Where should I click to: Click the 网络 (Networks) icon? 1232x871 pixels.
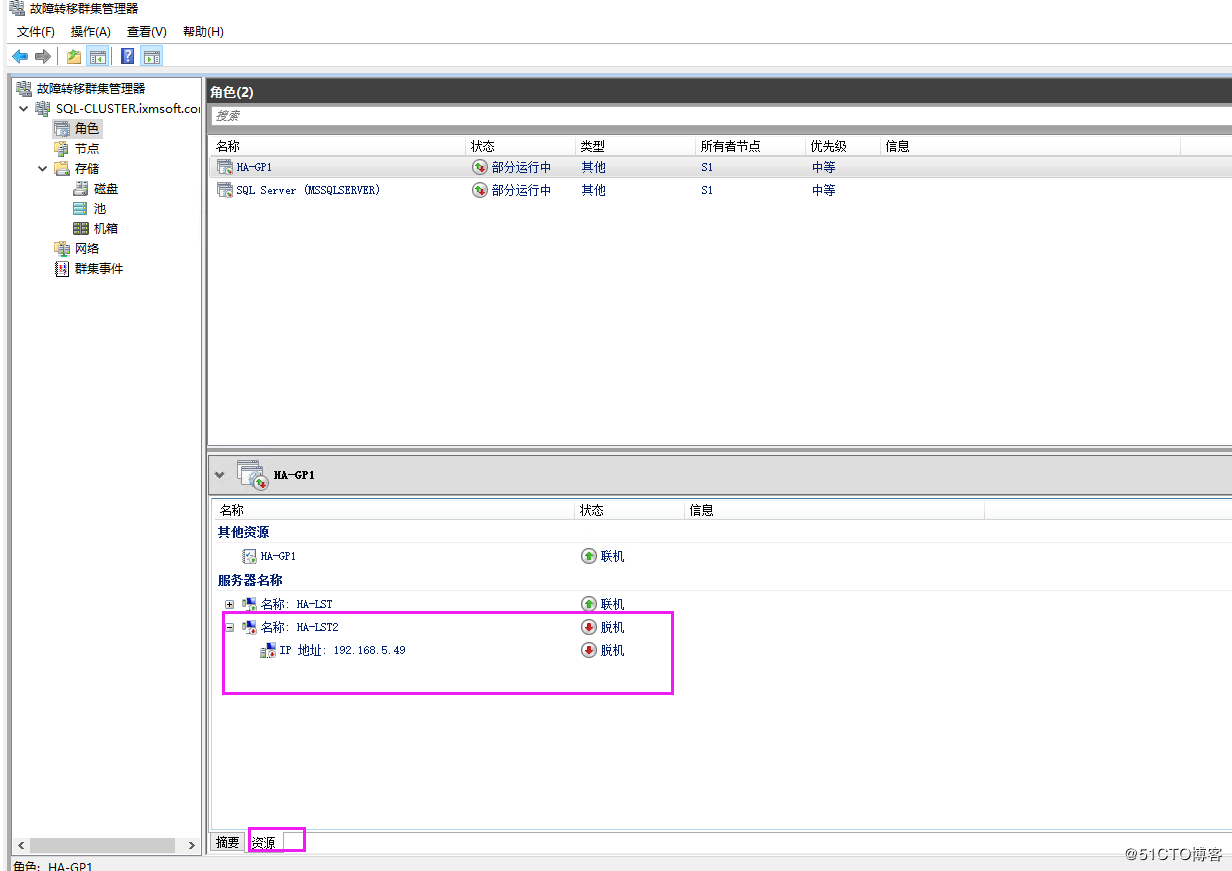[x=88, y=248]
